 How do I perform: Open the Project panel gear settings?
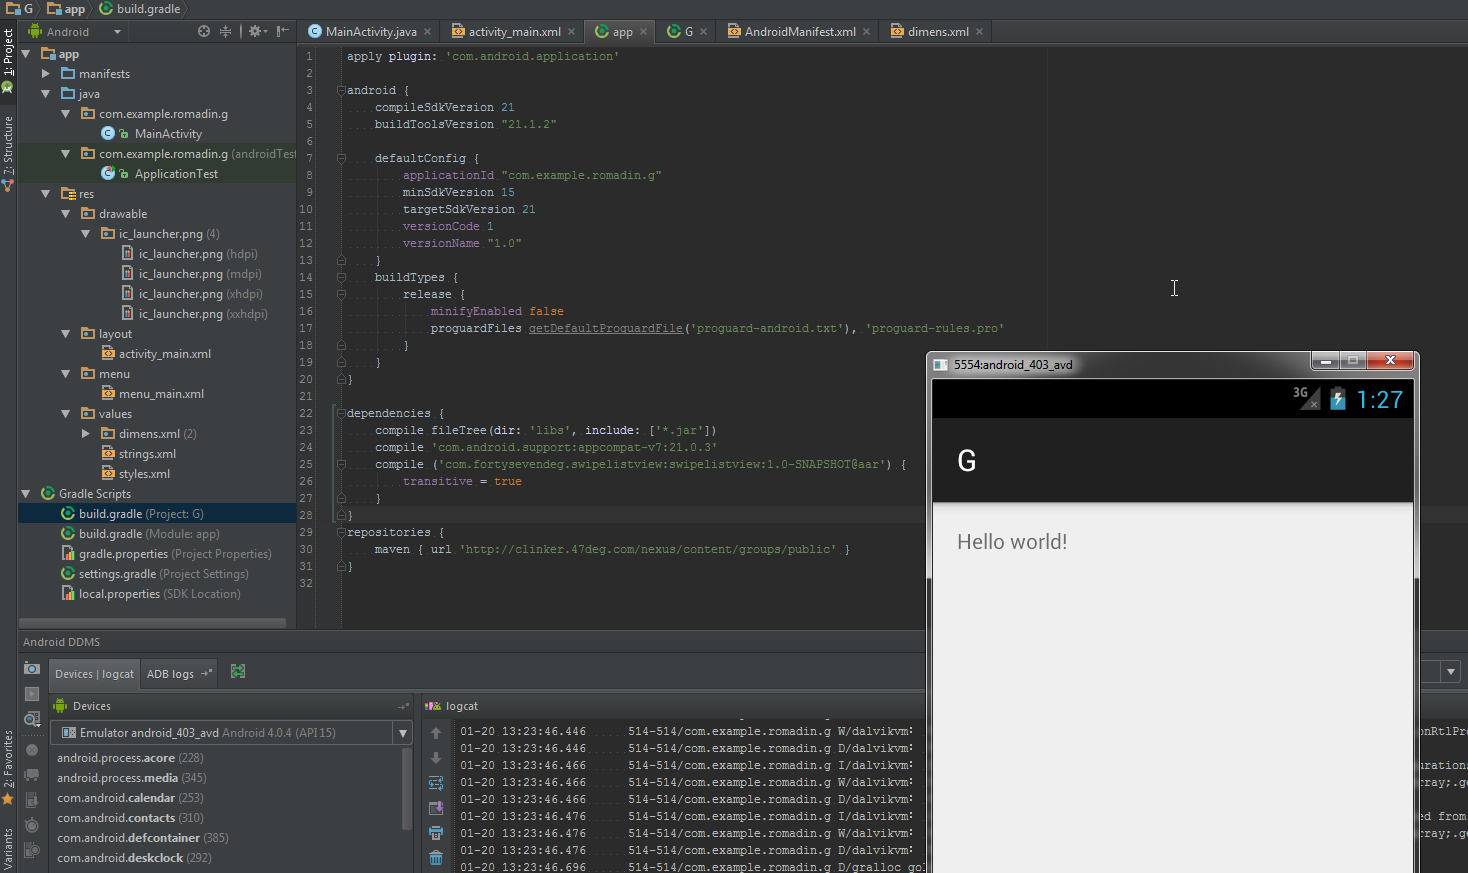256,31
